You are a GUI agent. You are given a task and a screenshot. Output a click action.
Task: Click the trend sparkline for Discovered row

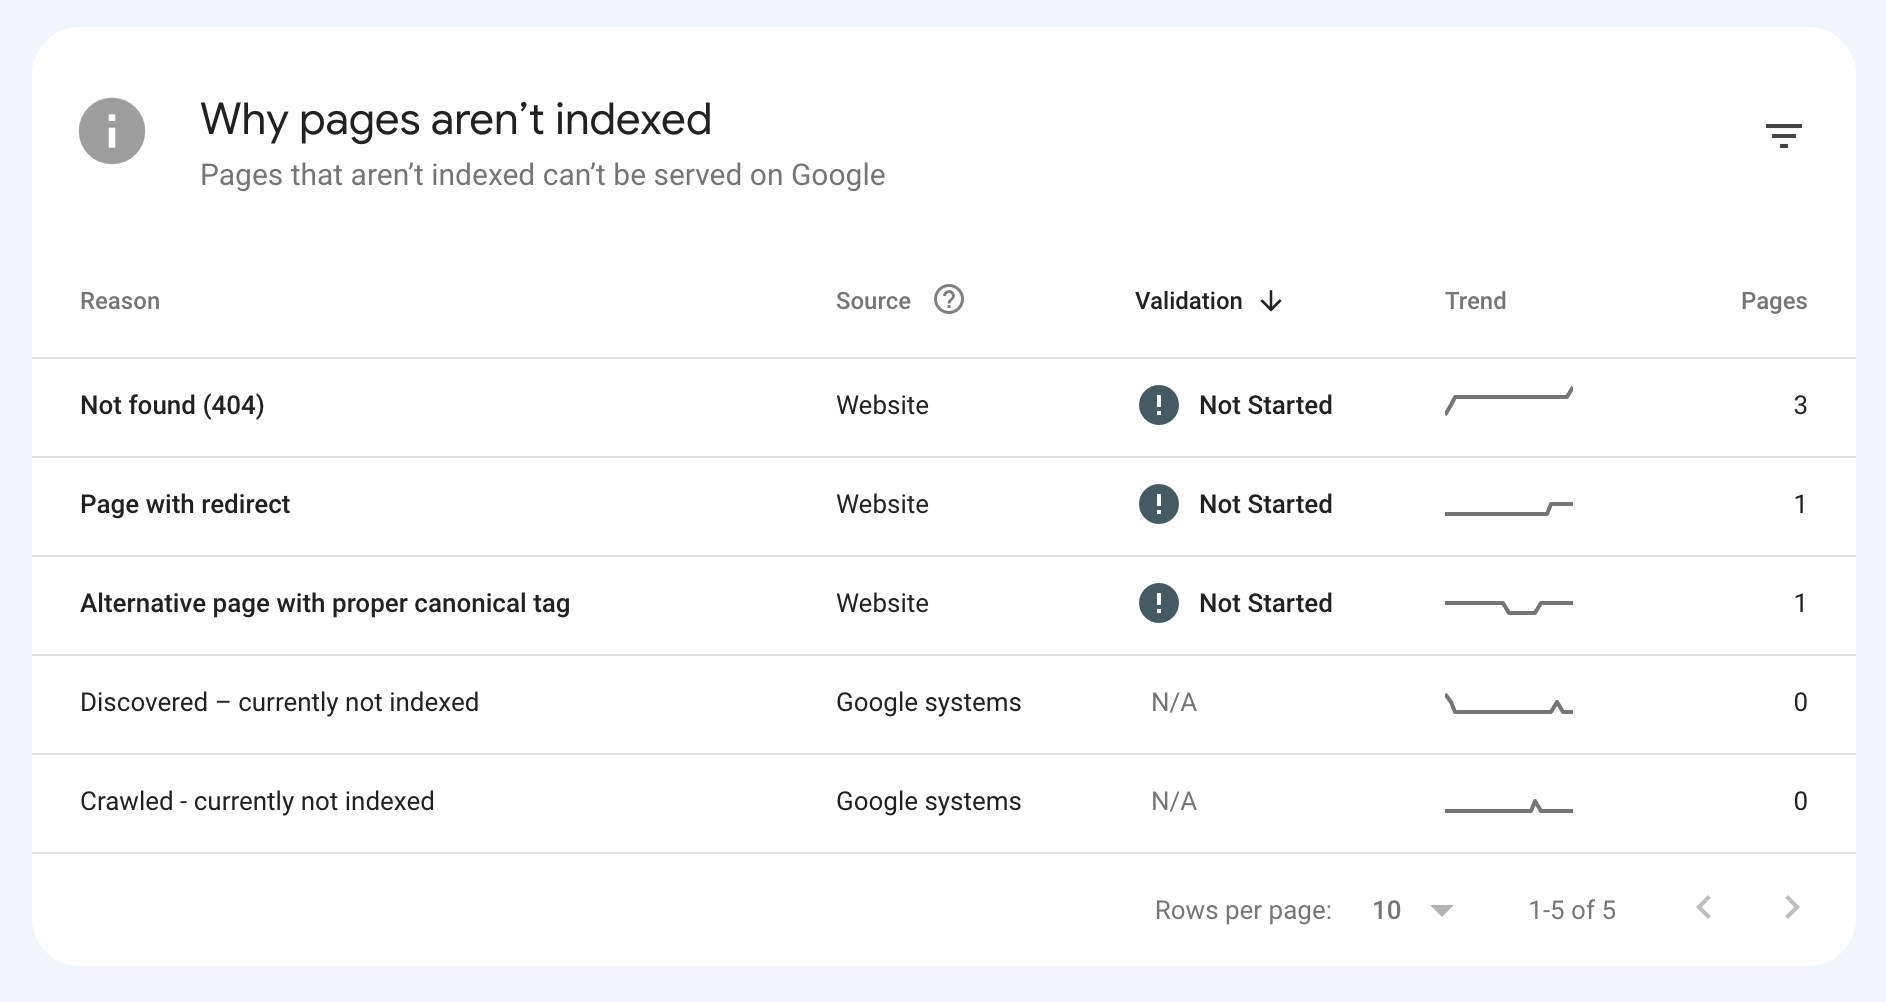pyautogui.click(x=1509, y=703)
